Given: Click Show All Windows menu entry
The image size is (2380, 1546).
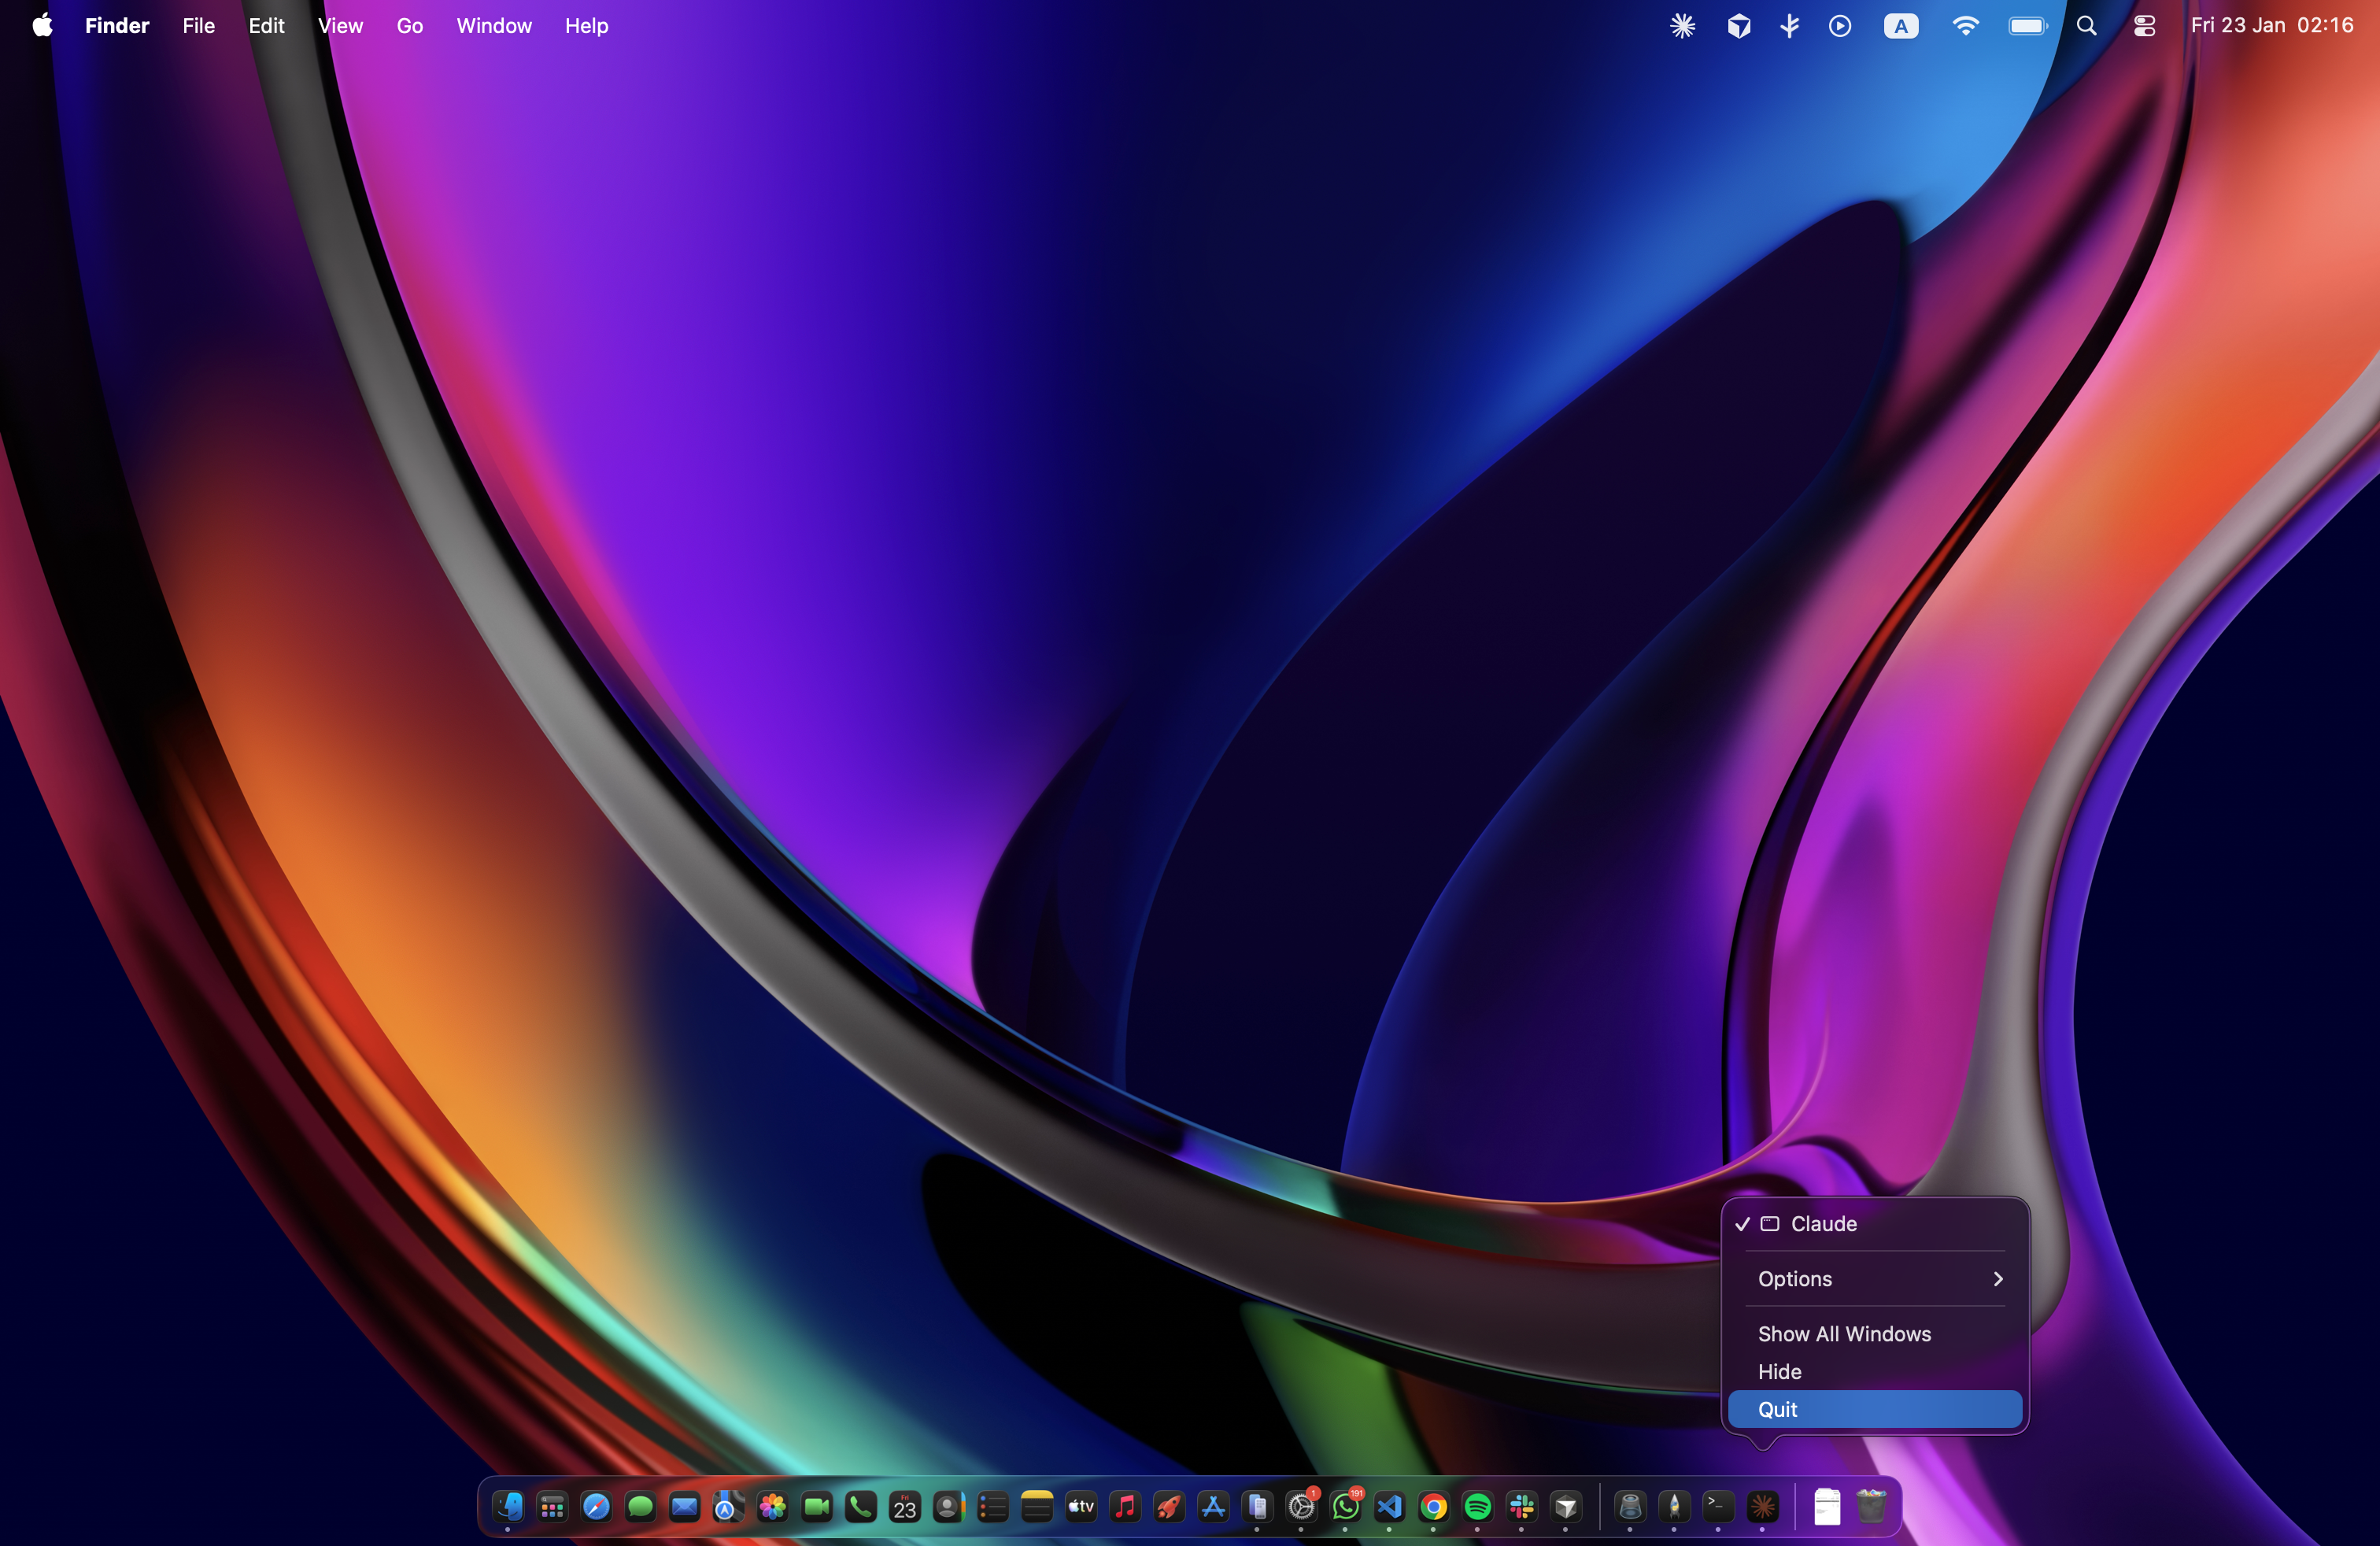Looking at the screenshot, I should pos(1843,1333).
